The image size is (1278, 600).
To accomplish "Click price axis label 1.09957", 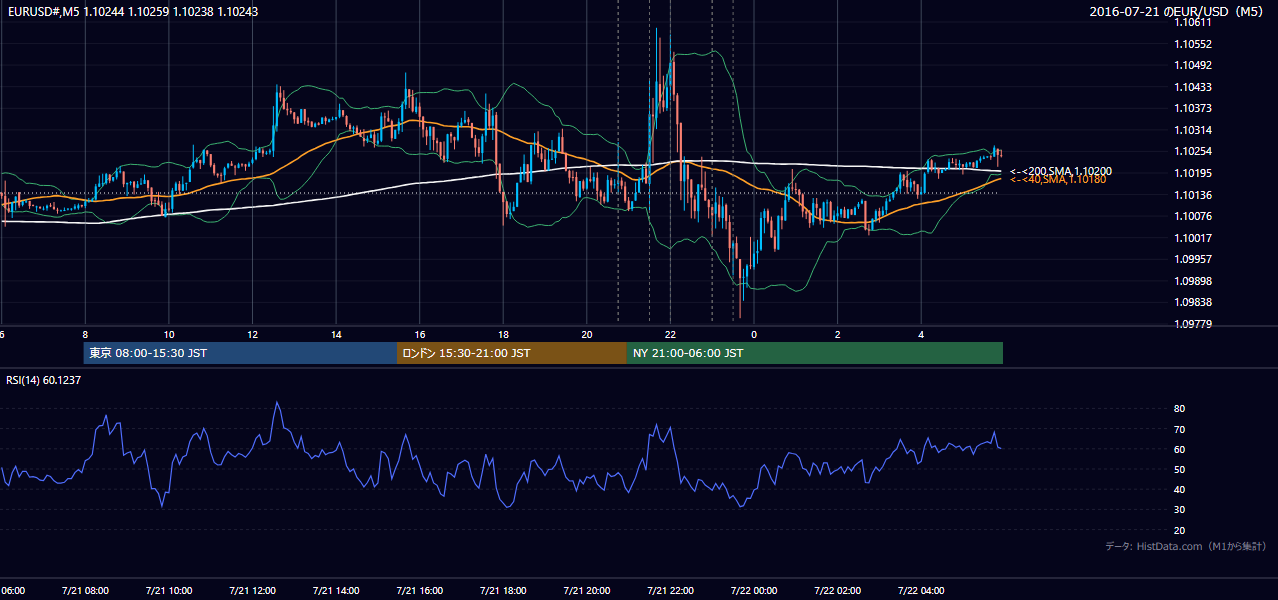I will click(1194, 258).
